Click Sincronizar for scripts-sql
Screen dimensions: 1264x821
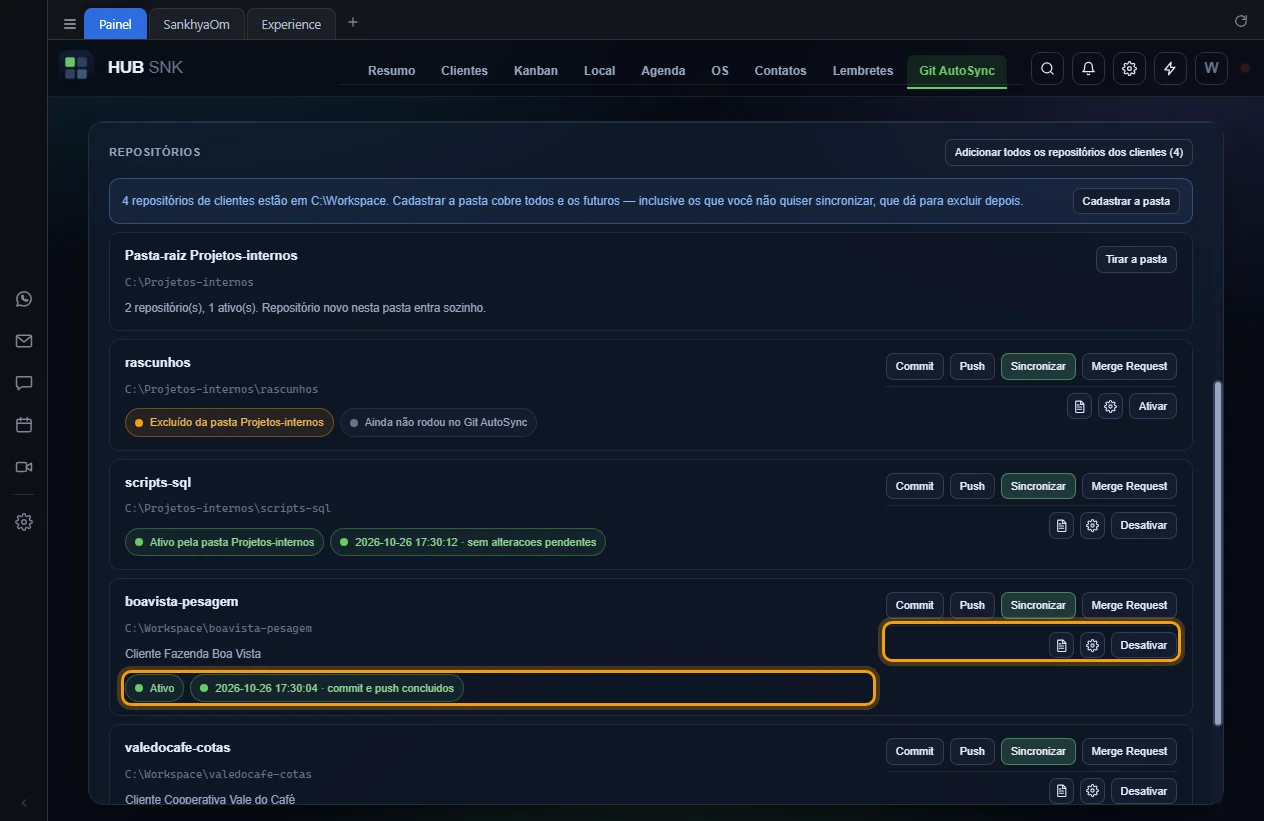point(1038,486)
